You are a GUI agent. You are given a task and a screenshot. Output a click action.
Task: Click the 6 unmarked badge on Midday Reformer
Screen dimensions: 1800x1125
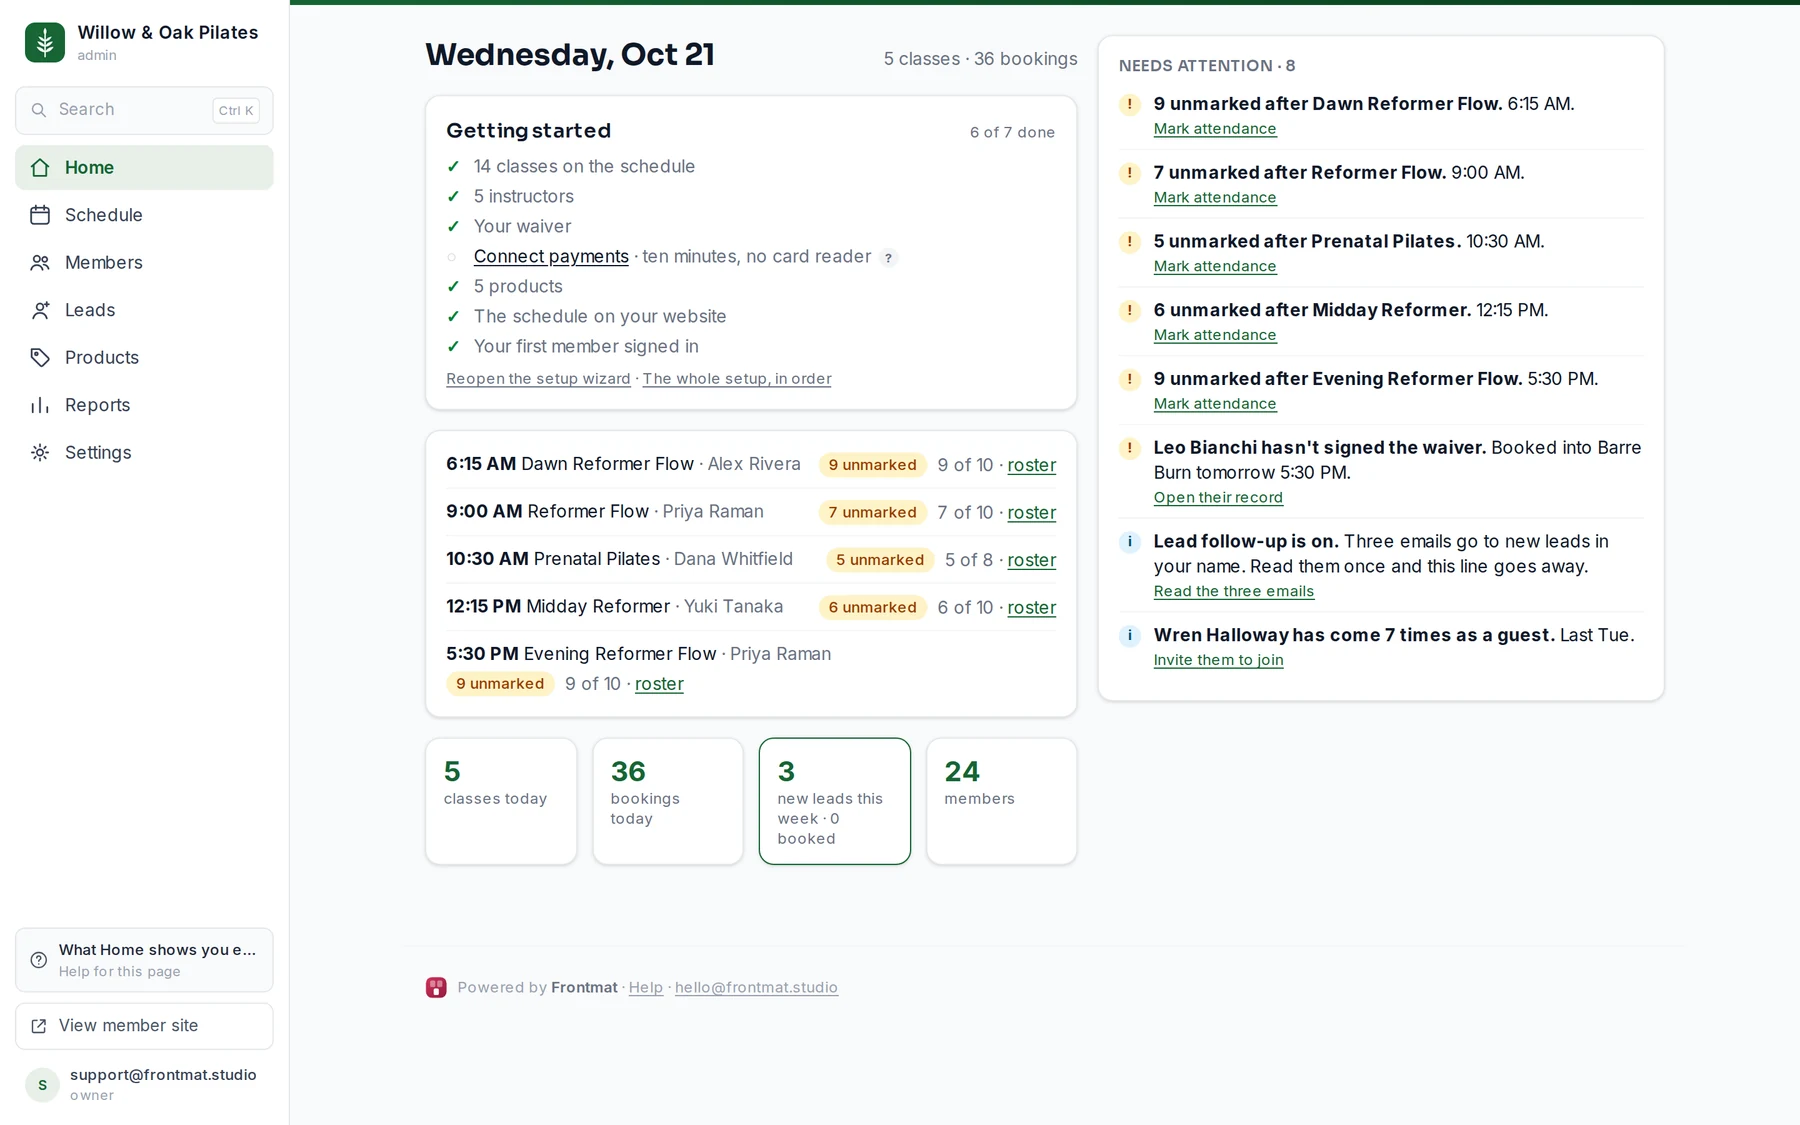tap(872, 607)
